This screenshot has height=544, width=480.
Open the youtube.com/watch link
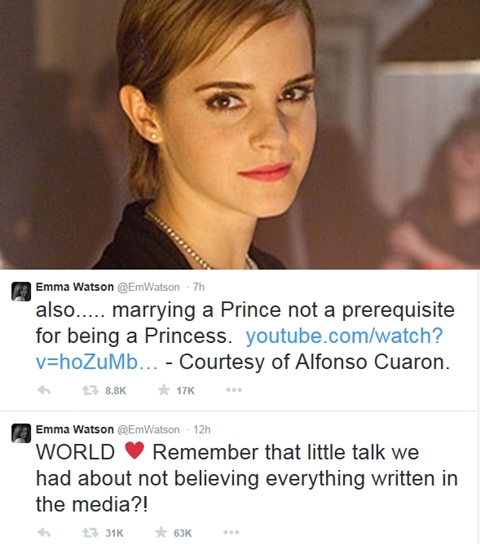click(x=239, y=349)
